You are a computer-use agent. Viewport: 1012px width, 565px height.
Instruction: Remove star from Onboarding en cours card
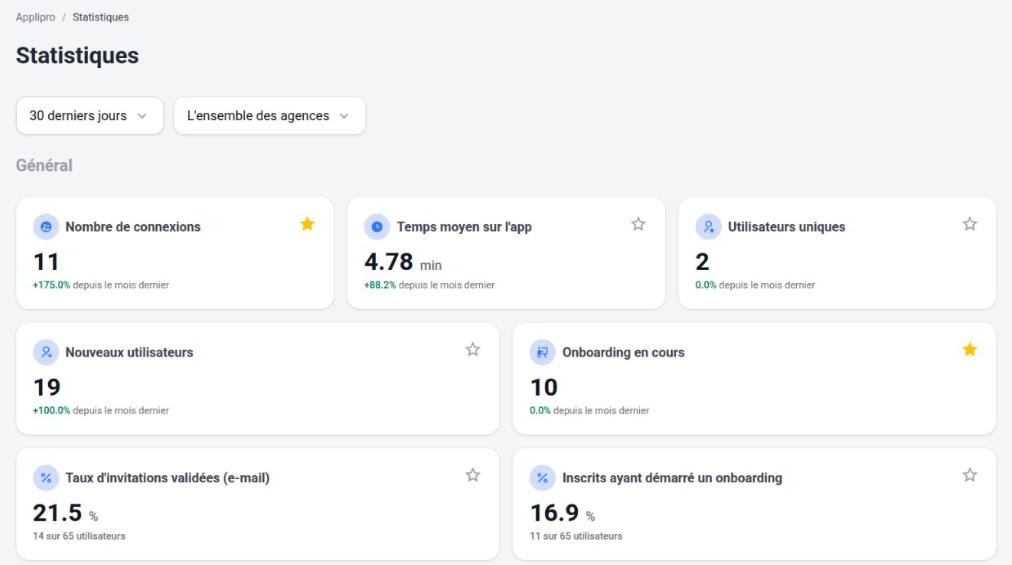pyautogui.click(x=969, y=349)
